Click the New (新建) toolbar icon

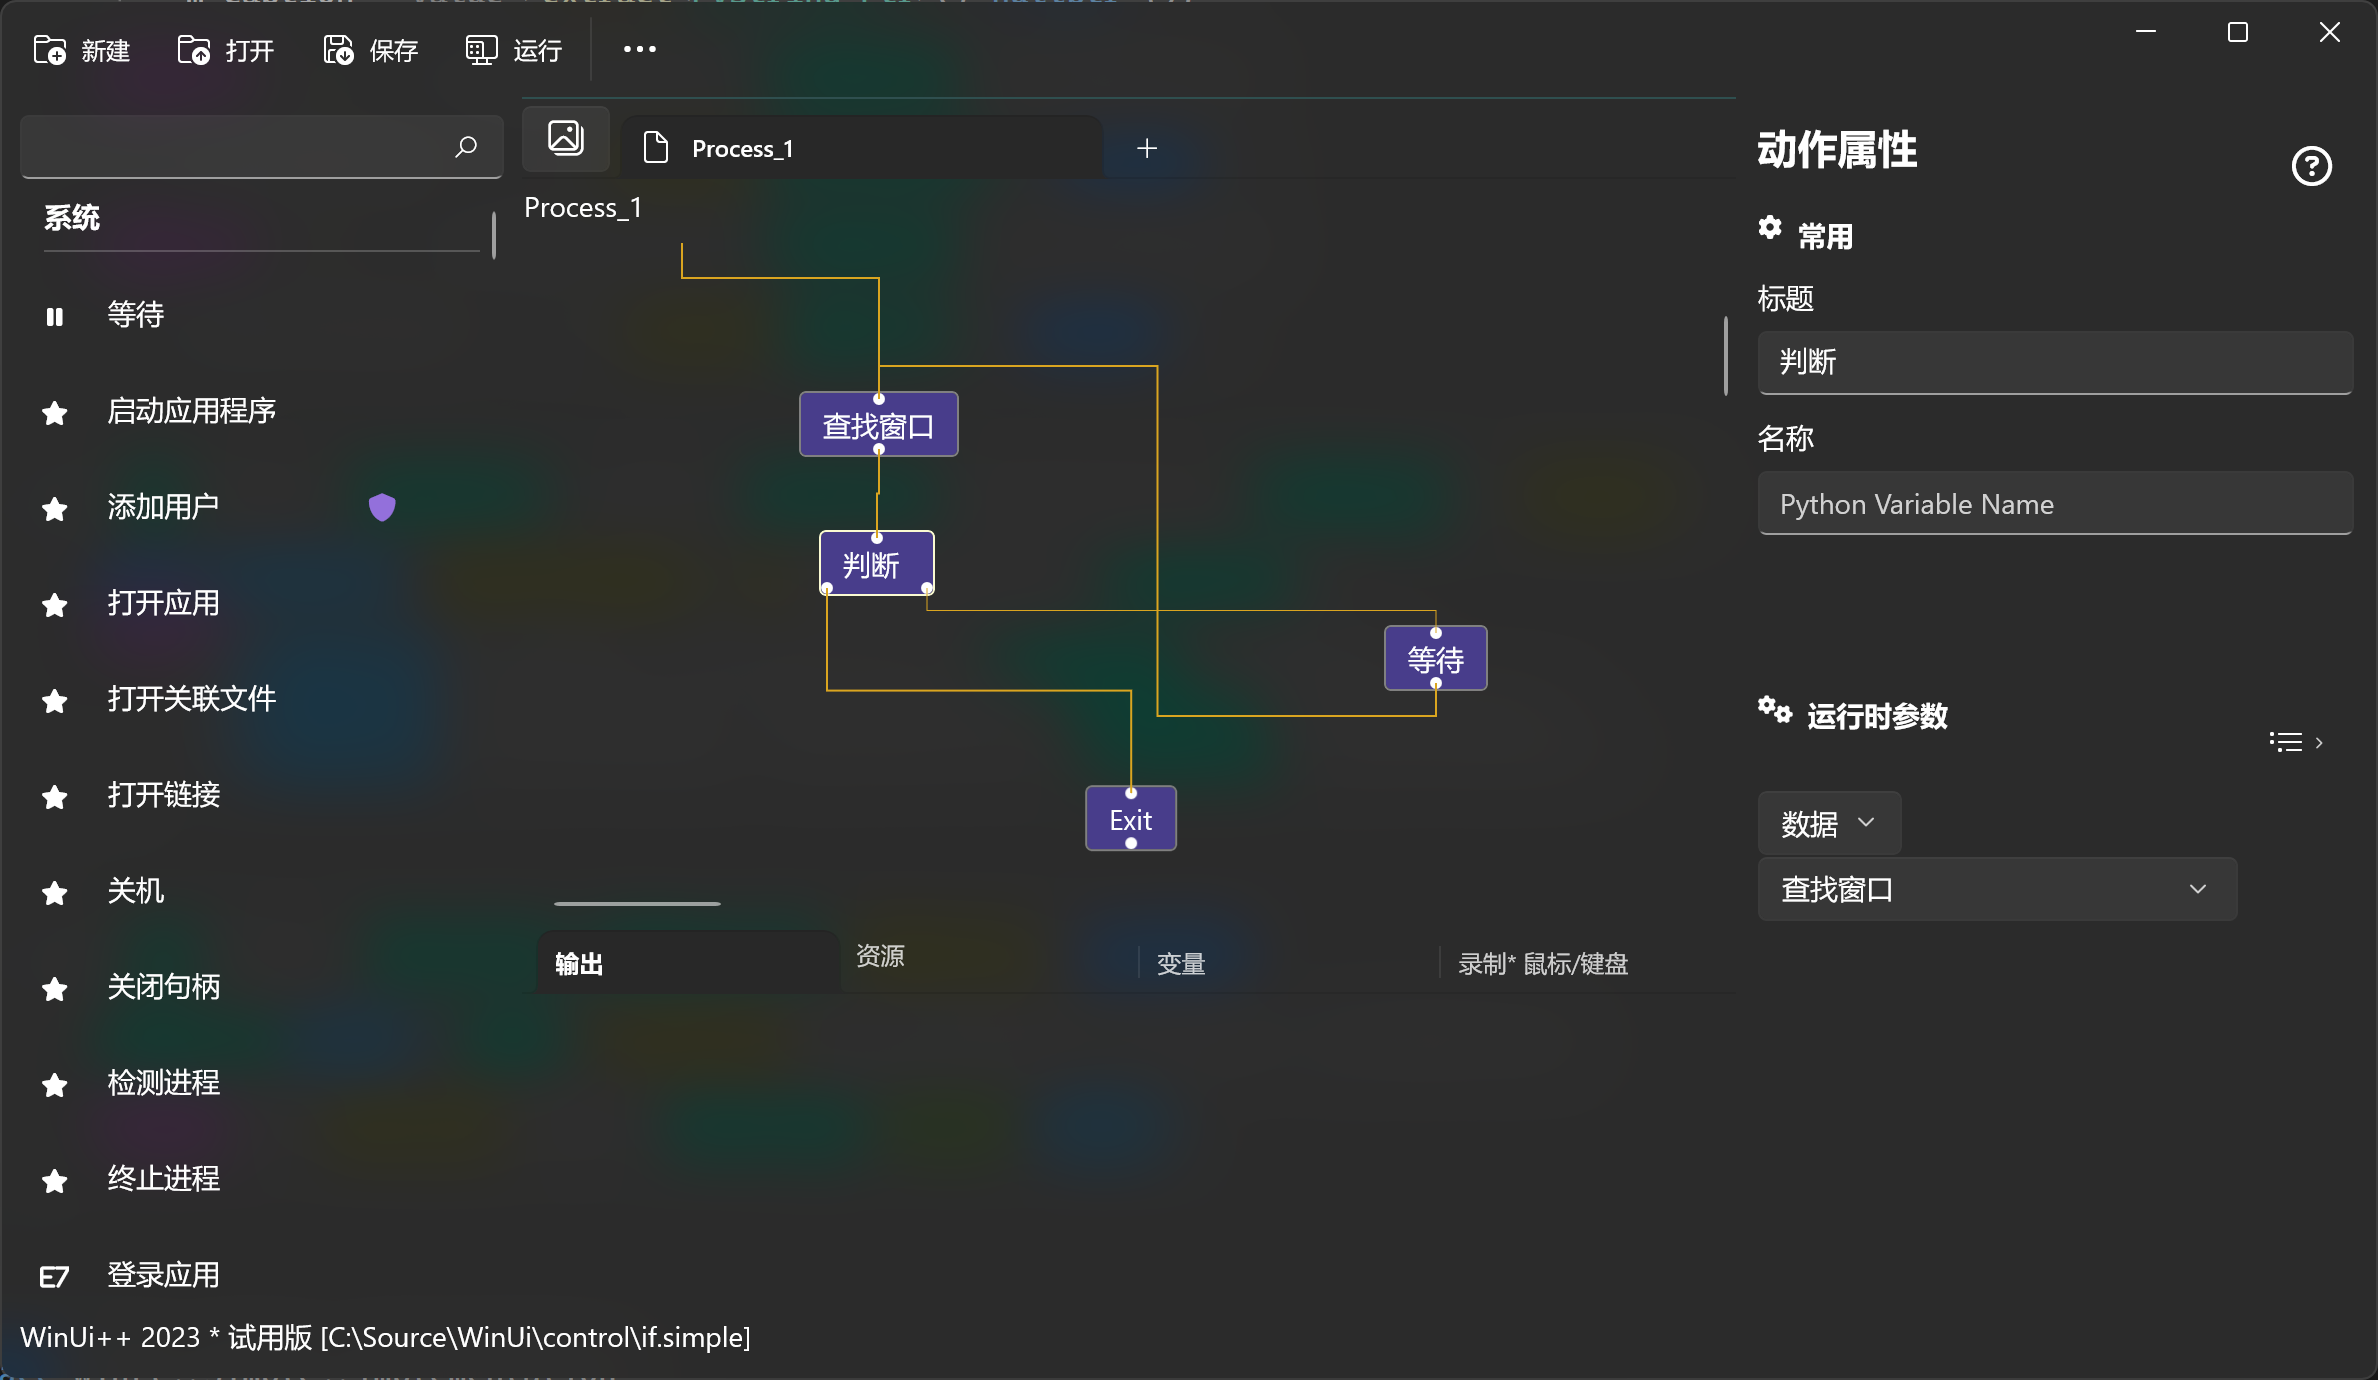point(50,50)
